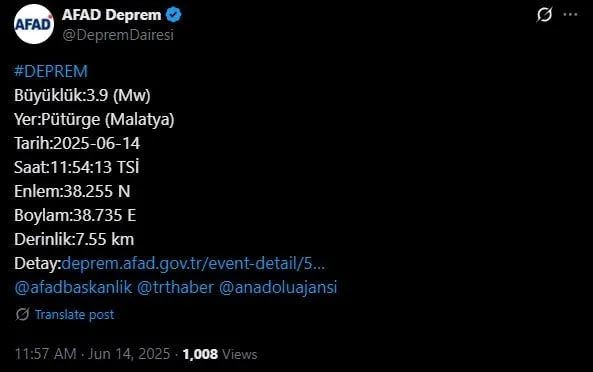
Task: Open the AFAD Deprem display name
Action: [112, 15]
